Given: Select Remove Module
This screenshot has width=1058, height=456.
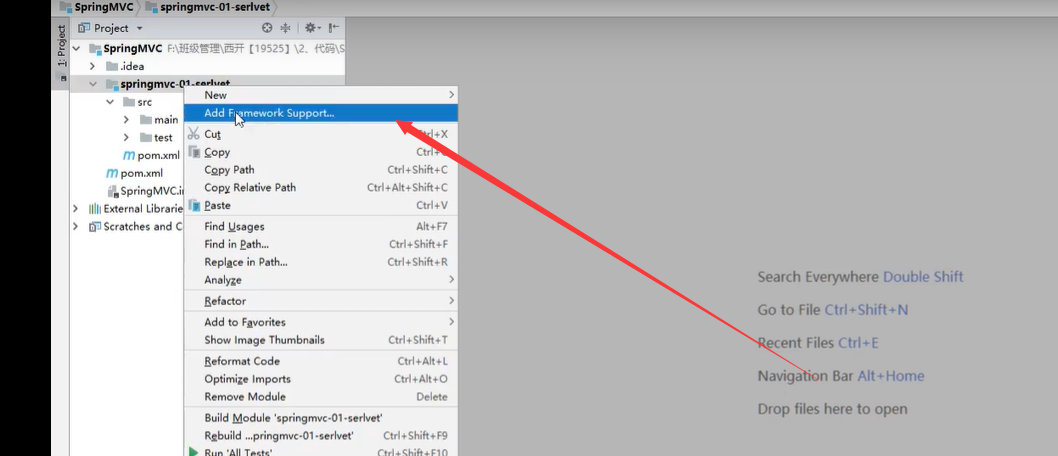Looking at the screenshot, I should click(x=321, y=397).
